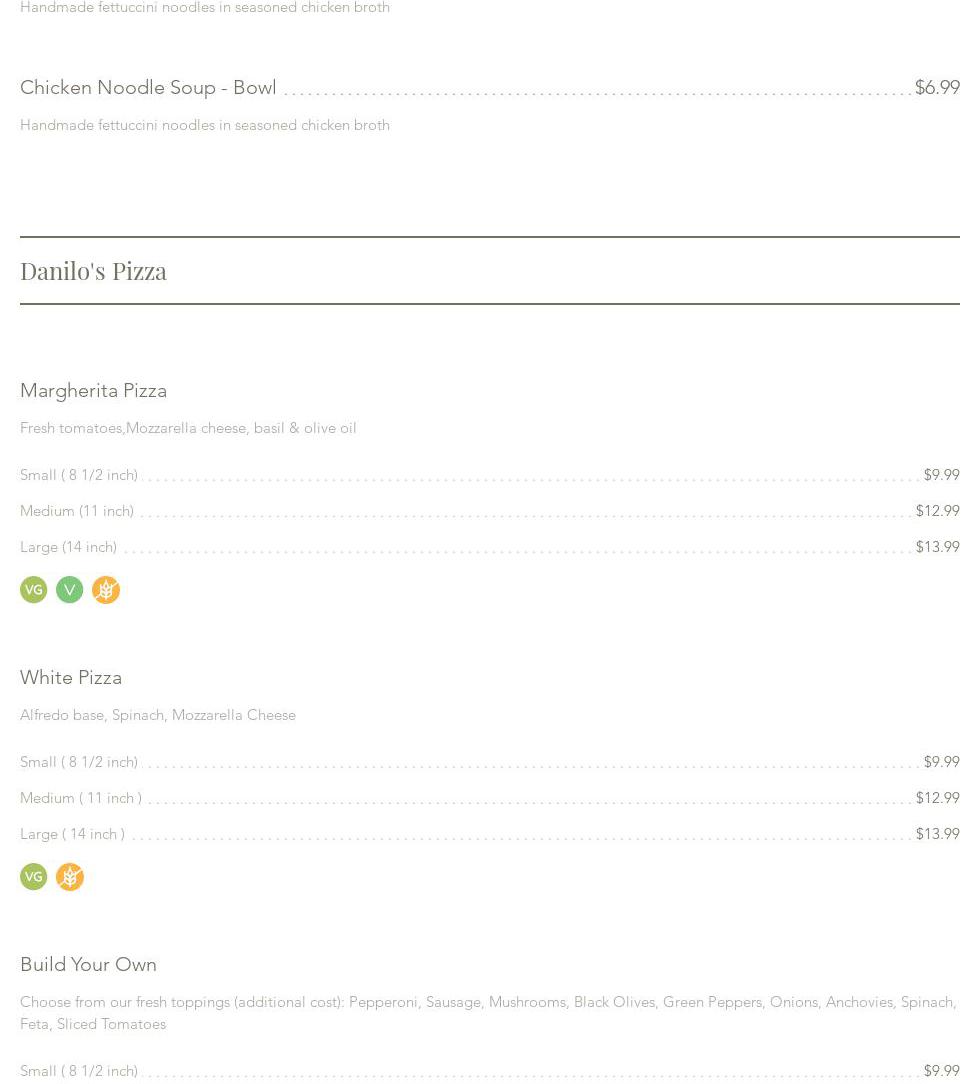Click the VG icon under White Pizza
965x1084 pixels.
(33, 877)
